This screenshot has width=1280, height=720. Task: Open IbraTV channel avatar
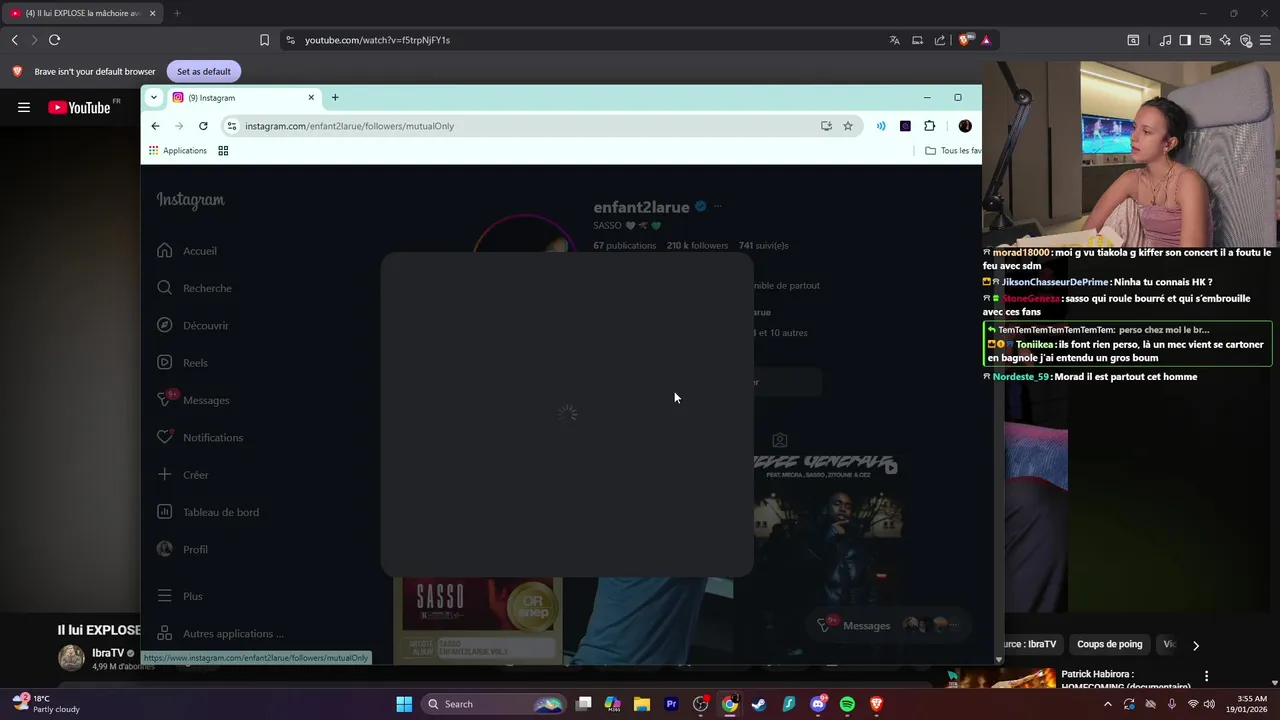[x=71, y=657]
